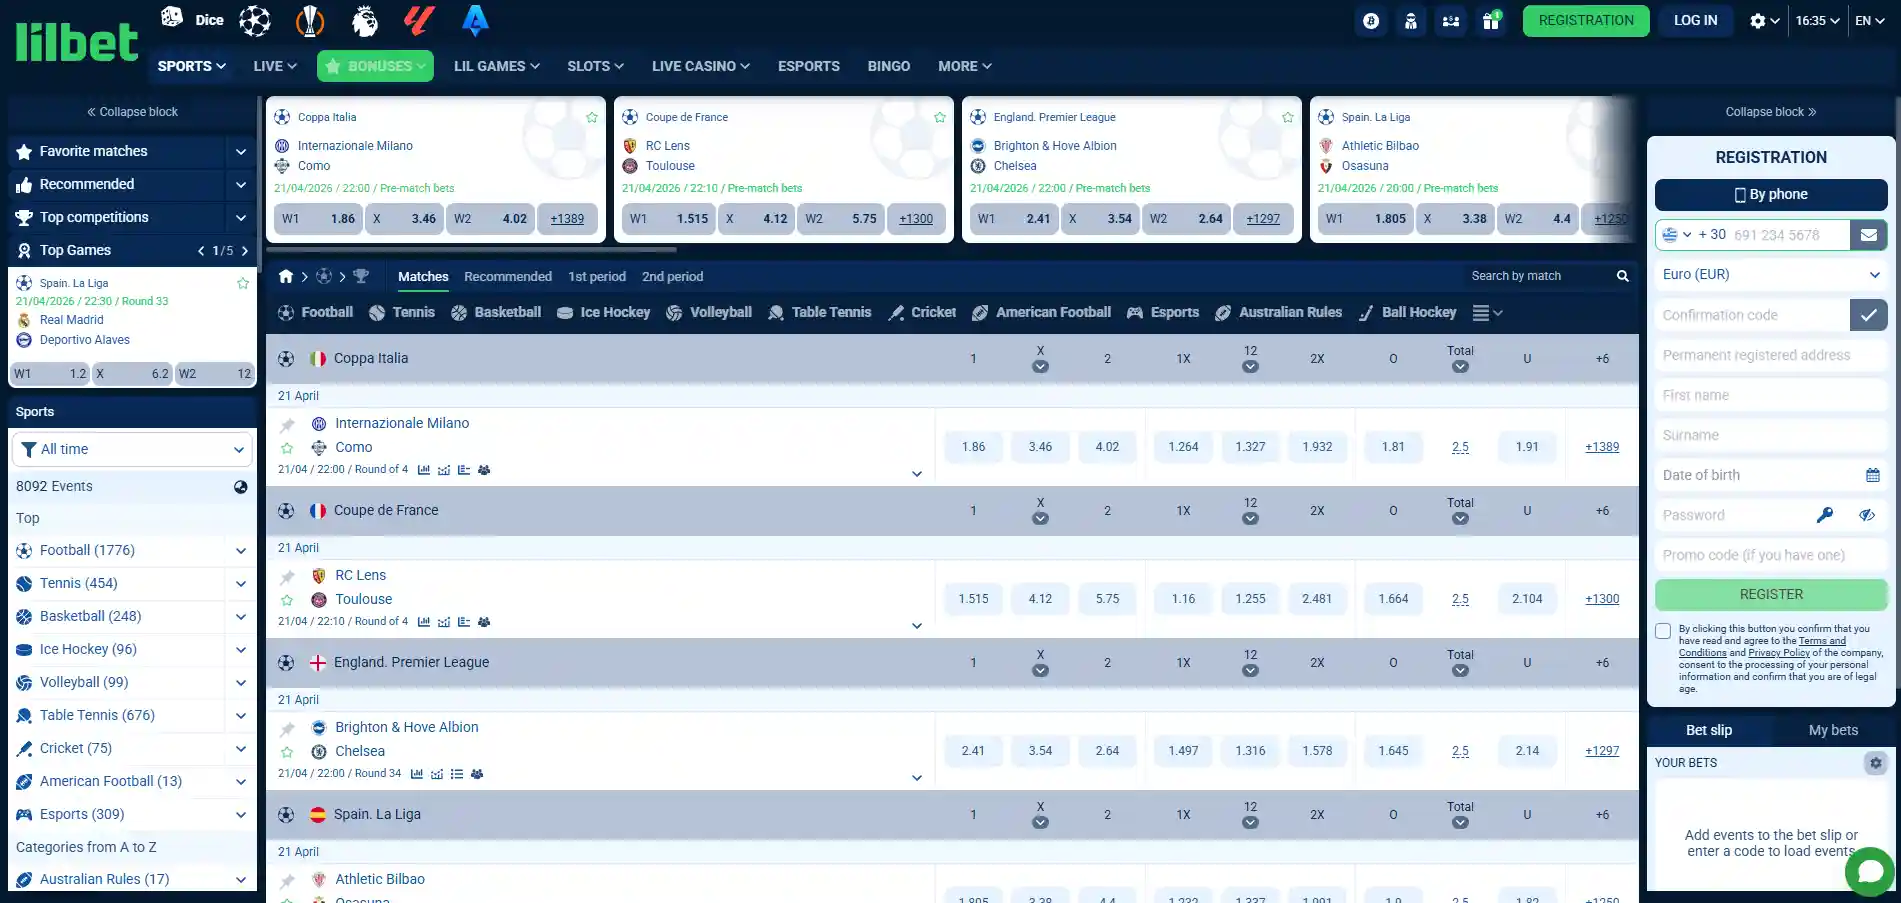Select By phone registration method
1901x903 pixels.
coord(1771,195)
